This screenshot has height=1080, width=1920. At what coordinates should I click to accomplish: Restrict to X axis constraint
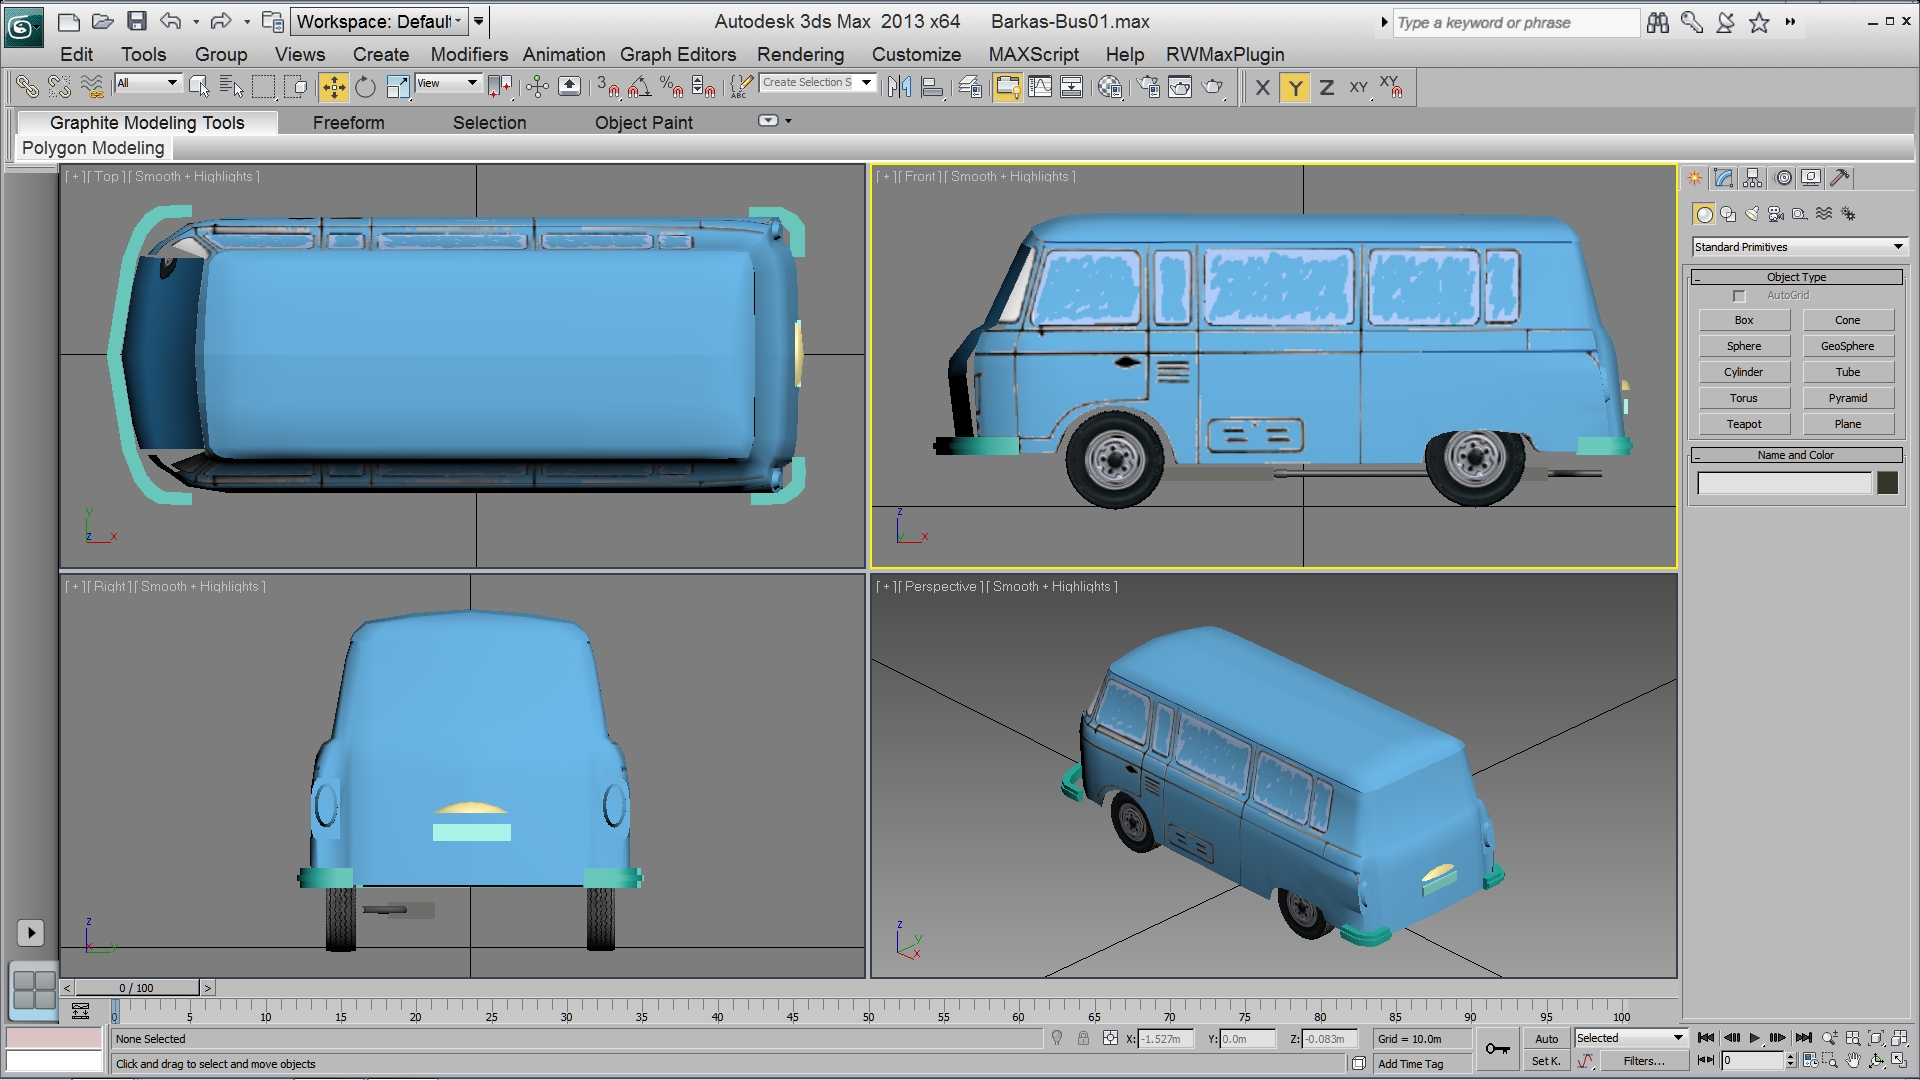[1262, 88]
